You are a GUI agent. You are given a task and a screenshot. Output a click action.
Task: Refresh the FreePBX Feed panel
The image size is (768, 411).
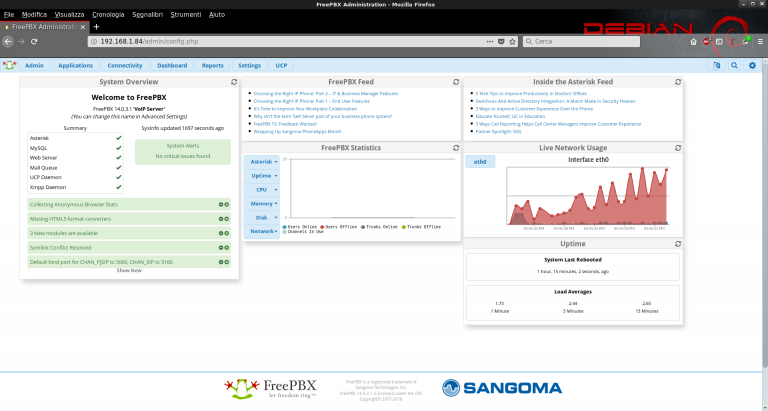point(456,82)
